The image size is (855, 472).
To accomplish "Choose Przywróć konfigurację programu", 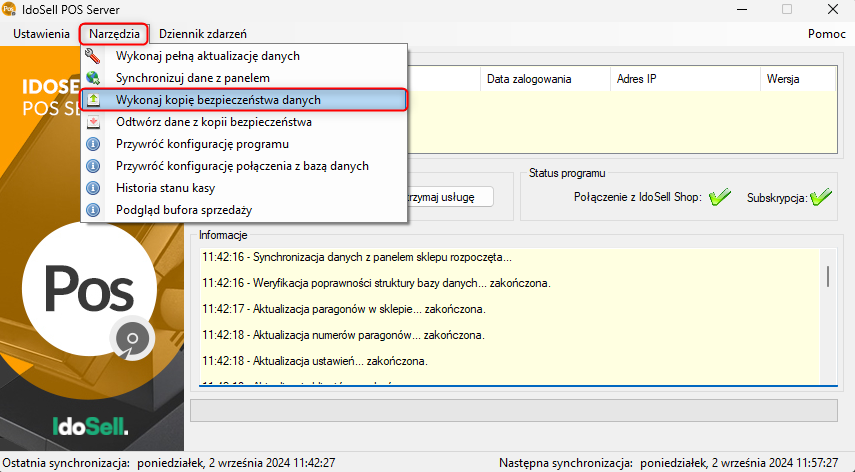I will 244,144.
